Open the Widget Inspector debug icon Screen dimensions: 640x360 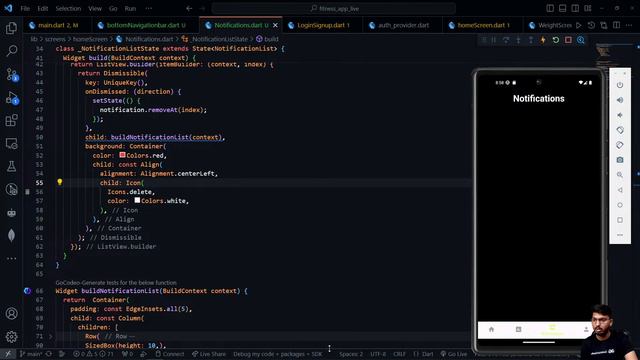[x=581, y=40]
